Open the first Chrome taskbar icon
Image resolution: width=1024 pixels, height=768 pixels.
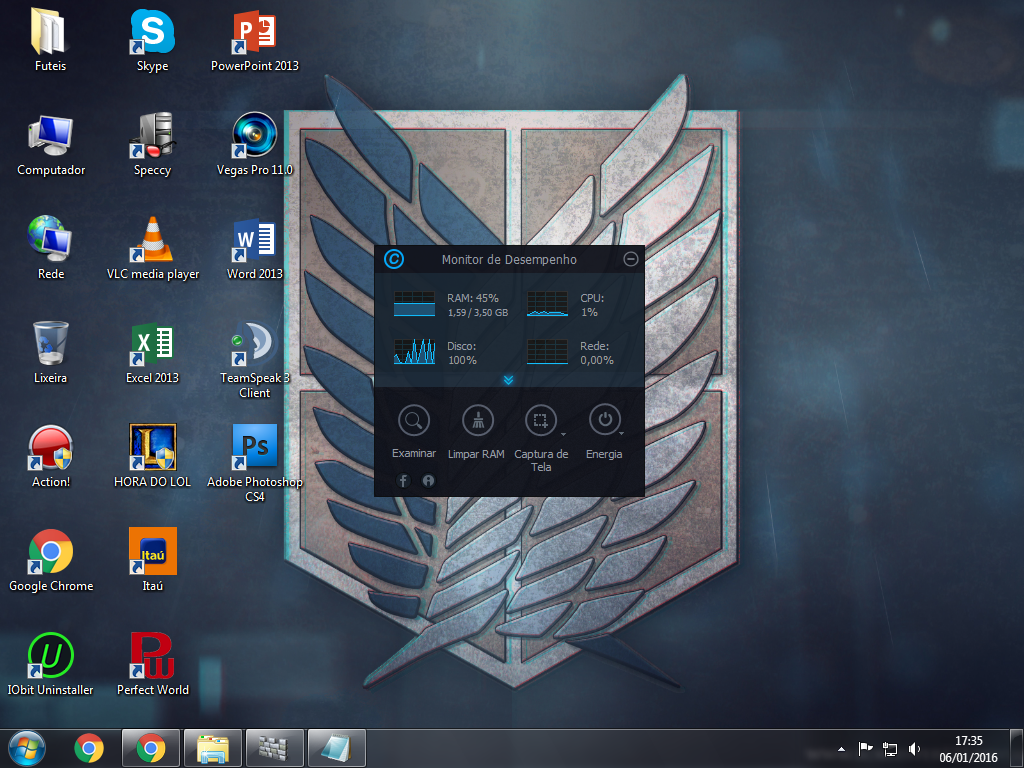click(x=89, y=748)
